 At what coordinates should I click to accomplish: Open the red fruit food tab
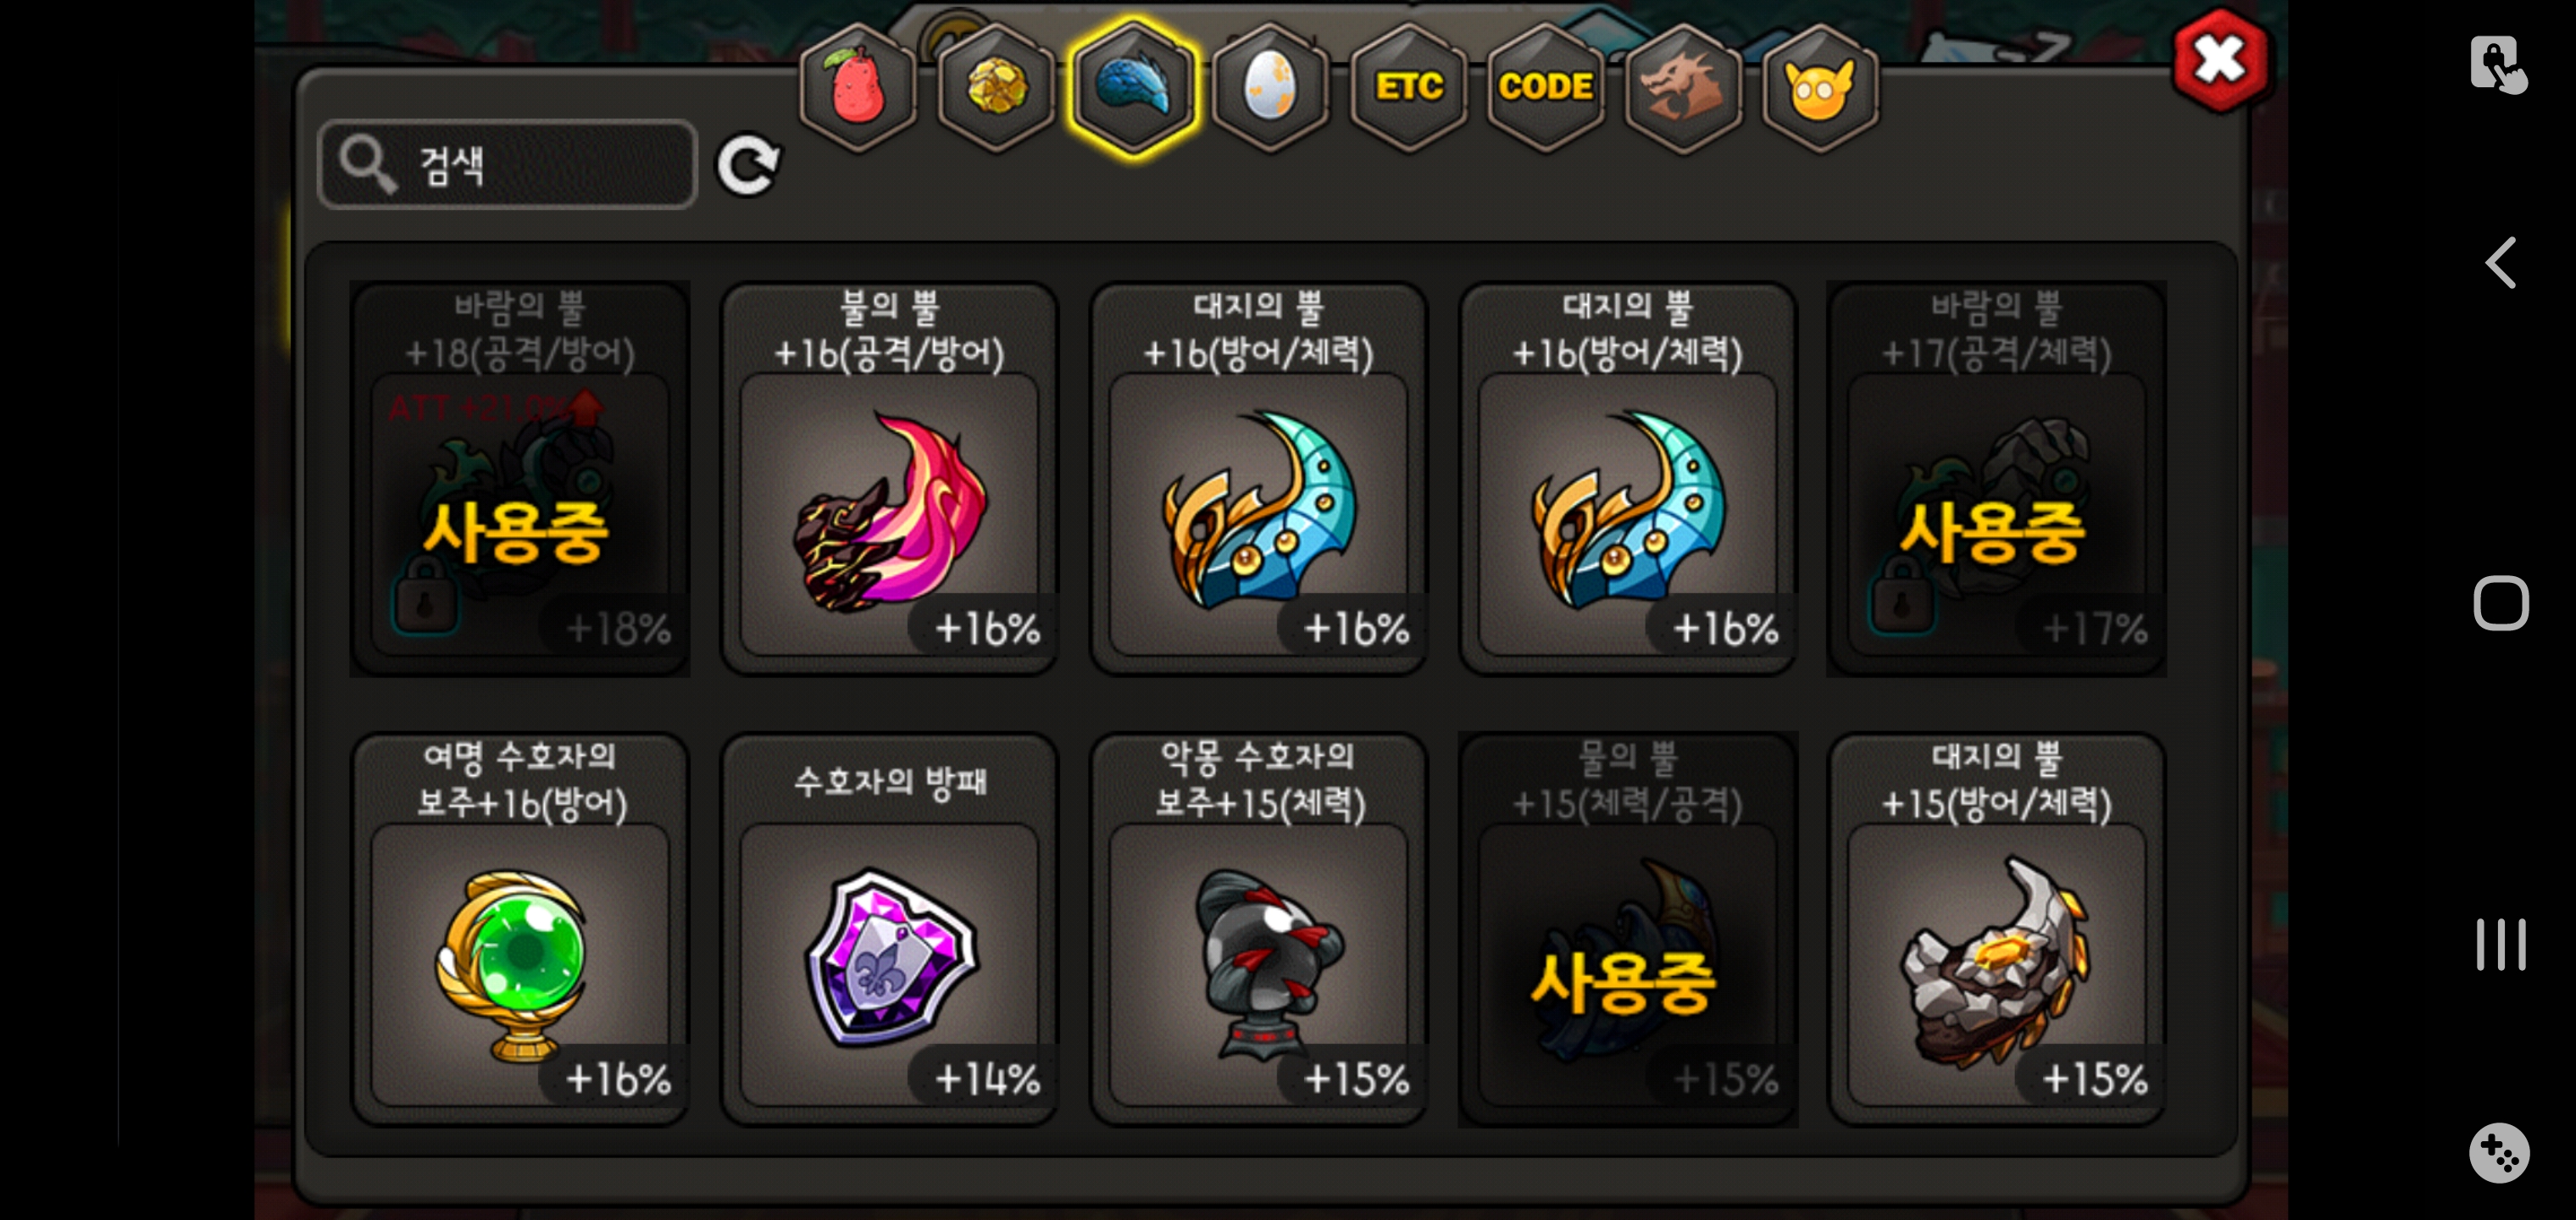[856, 88]
